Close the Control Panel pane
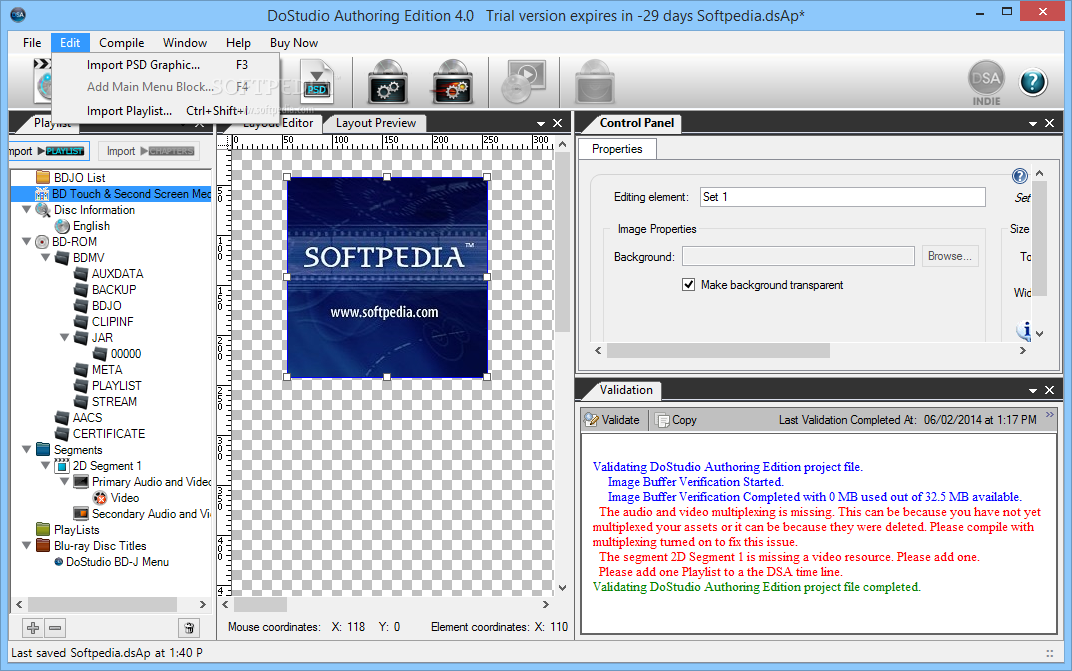 coord(1049,123)
